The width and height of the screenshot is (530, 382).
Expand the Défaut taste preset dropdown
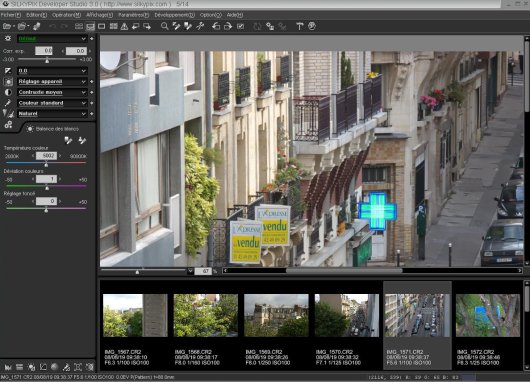point(83,39)
